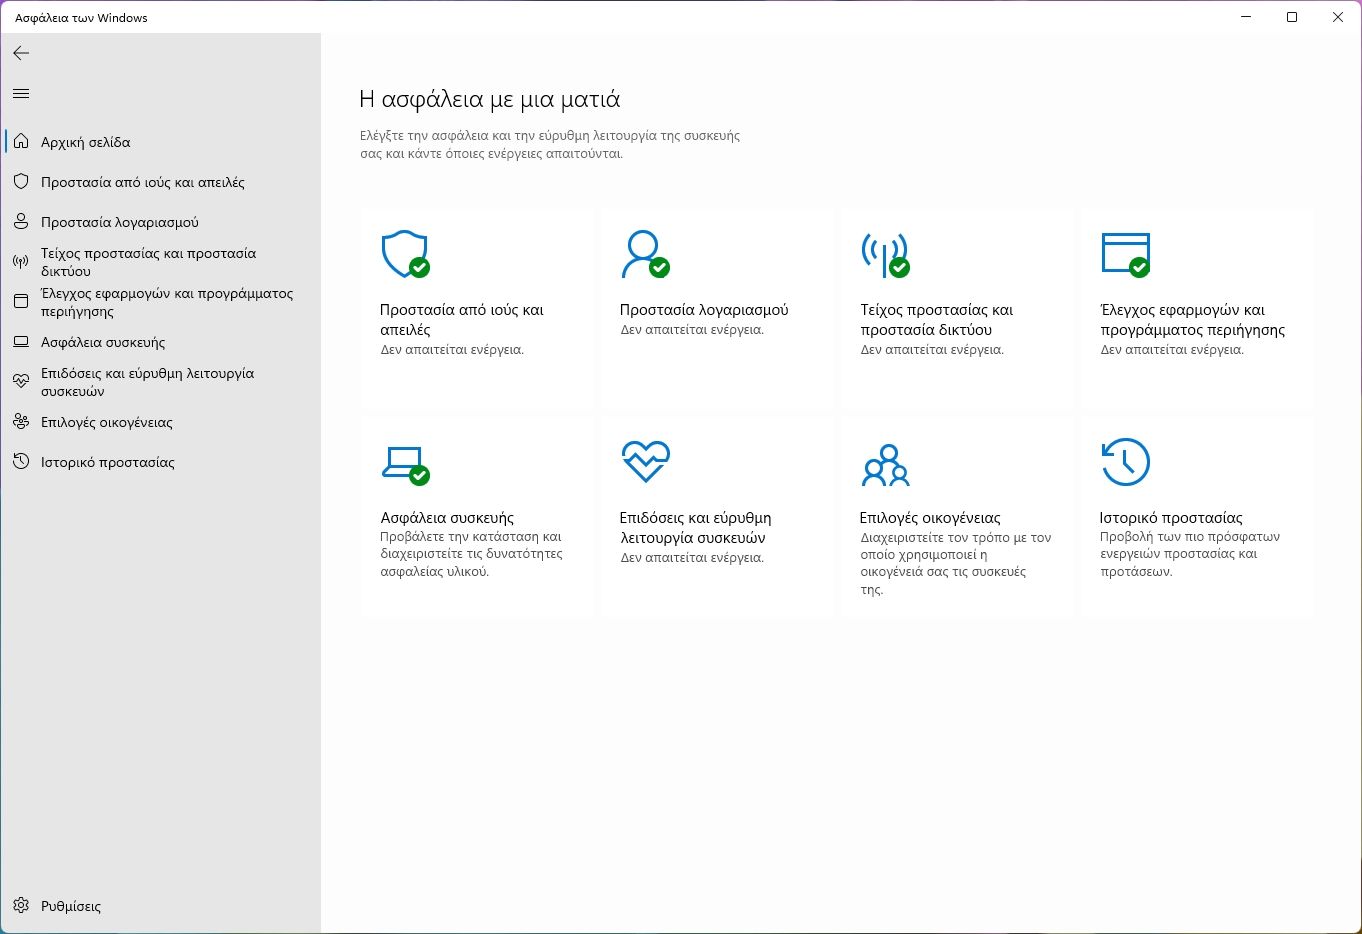Image resolution: width=1362 pixels, height=934 pixels.
Task: Select Ασφάλεια συσκευής in the sidebar
Action: (x=103, y=342)
